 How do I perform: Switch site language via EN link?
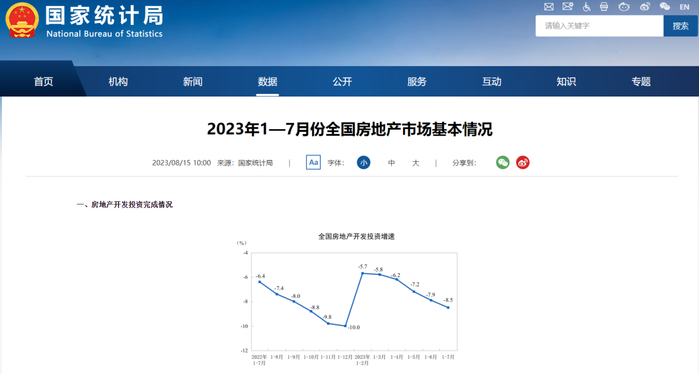tap(684, 7)
